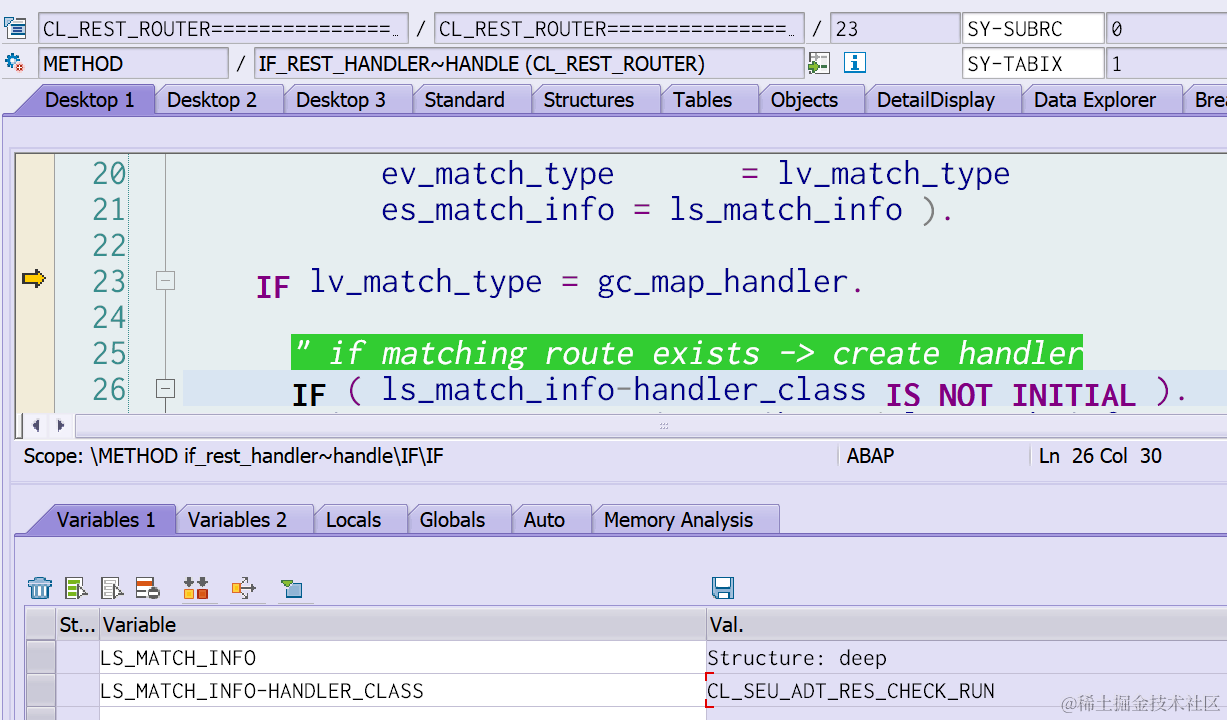Open the Structures tab

(x=589, y=100)
